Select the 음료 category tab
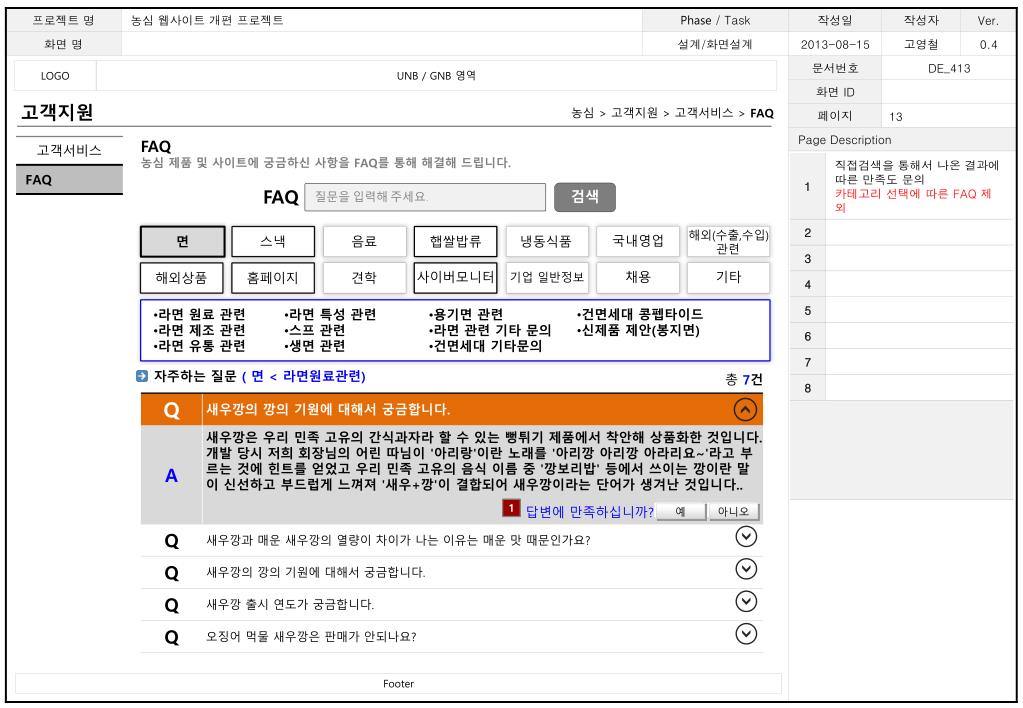The width and height of the screenshot is (1023, 708). 364,241
